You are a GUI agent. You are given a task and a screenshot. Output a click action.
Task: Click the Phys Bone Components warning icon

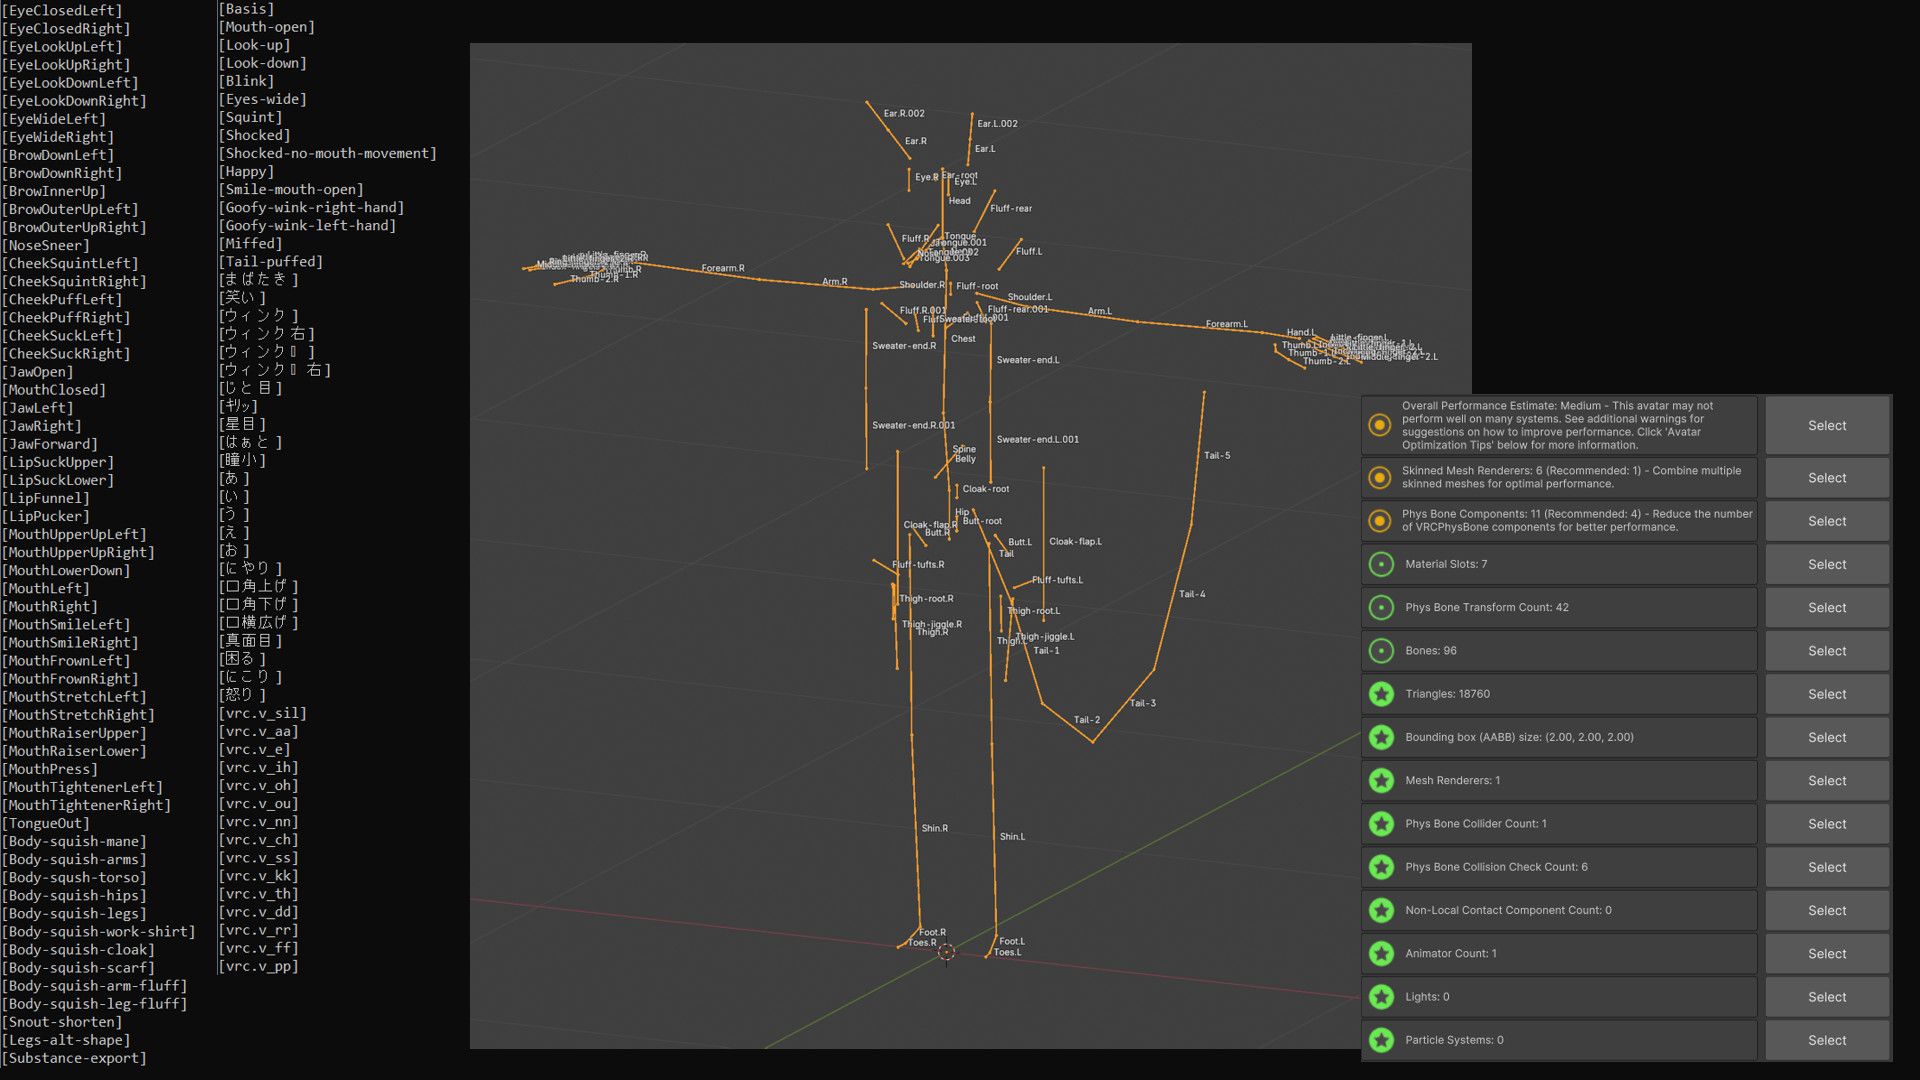[x=1380, y=521]
